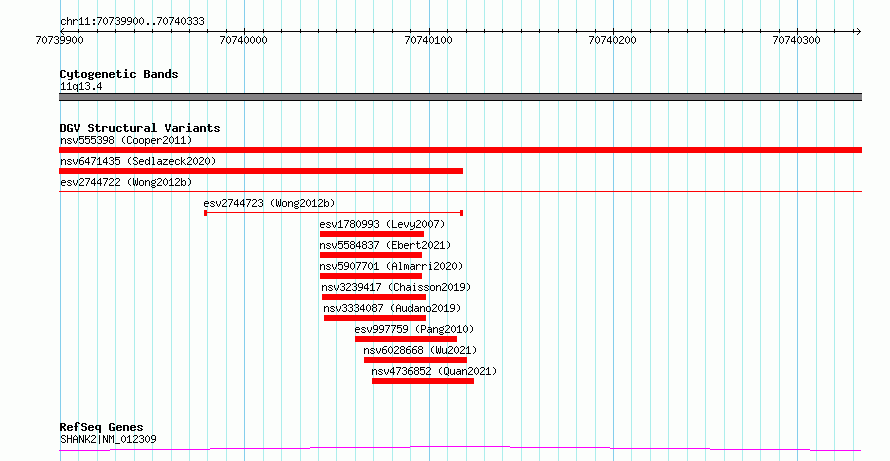This screenshot has height=461, width=890.
Task: Click the nsv3239417 (Chaisson2019) label
Action: (x=396, y=287)
